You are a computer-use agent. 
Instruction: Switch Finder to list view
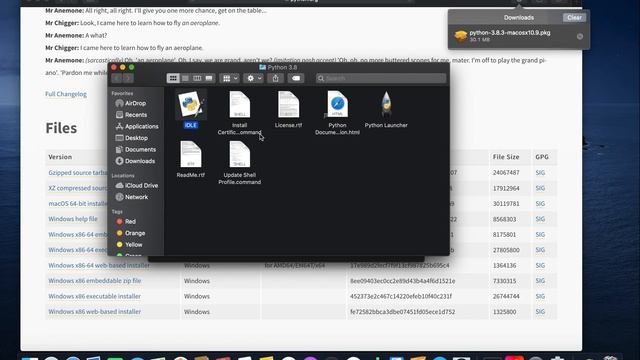[185, 78]
